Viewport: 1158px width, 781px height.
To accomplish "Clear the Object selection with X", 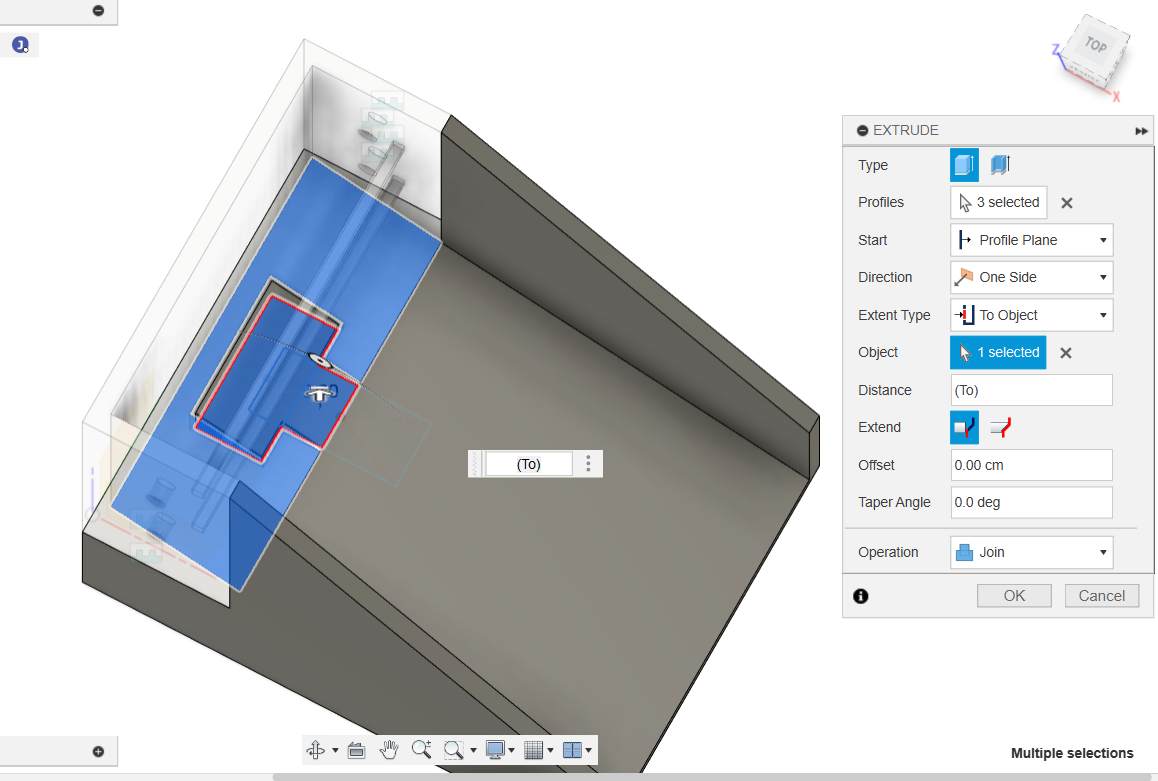I will tap(1066, 353).
